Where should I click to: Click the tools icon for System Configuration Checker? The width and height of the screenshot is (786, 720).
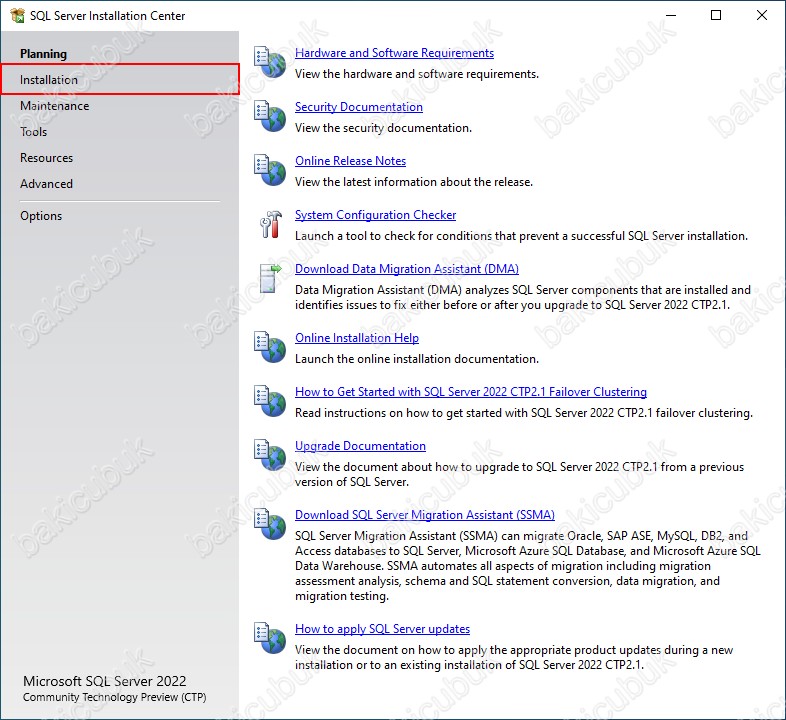pyautogui.click(x=269, y=224)
